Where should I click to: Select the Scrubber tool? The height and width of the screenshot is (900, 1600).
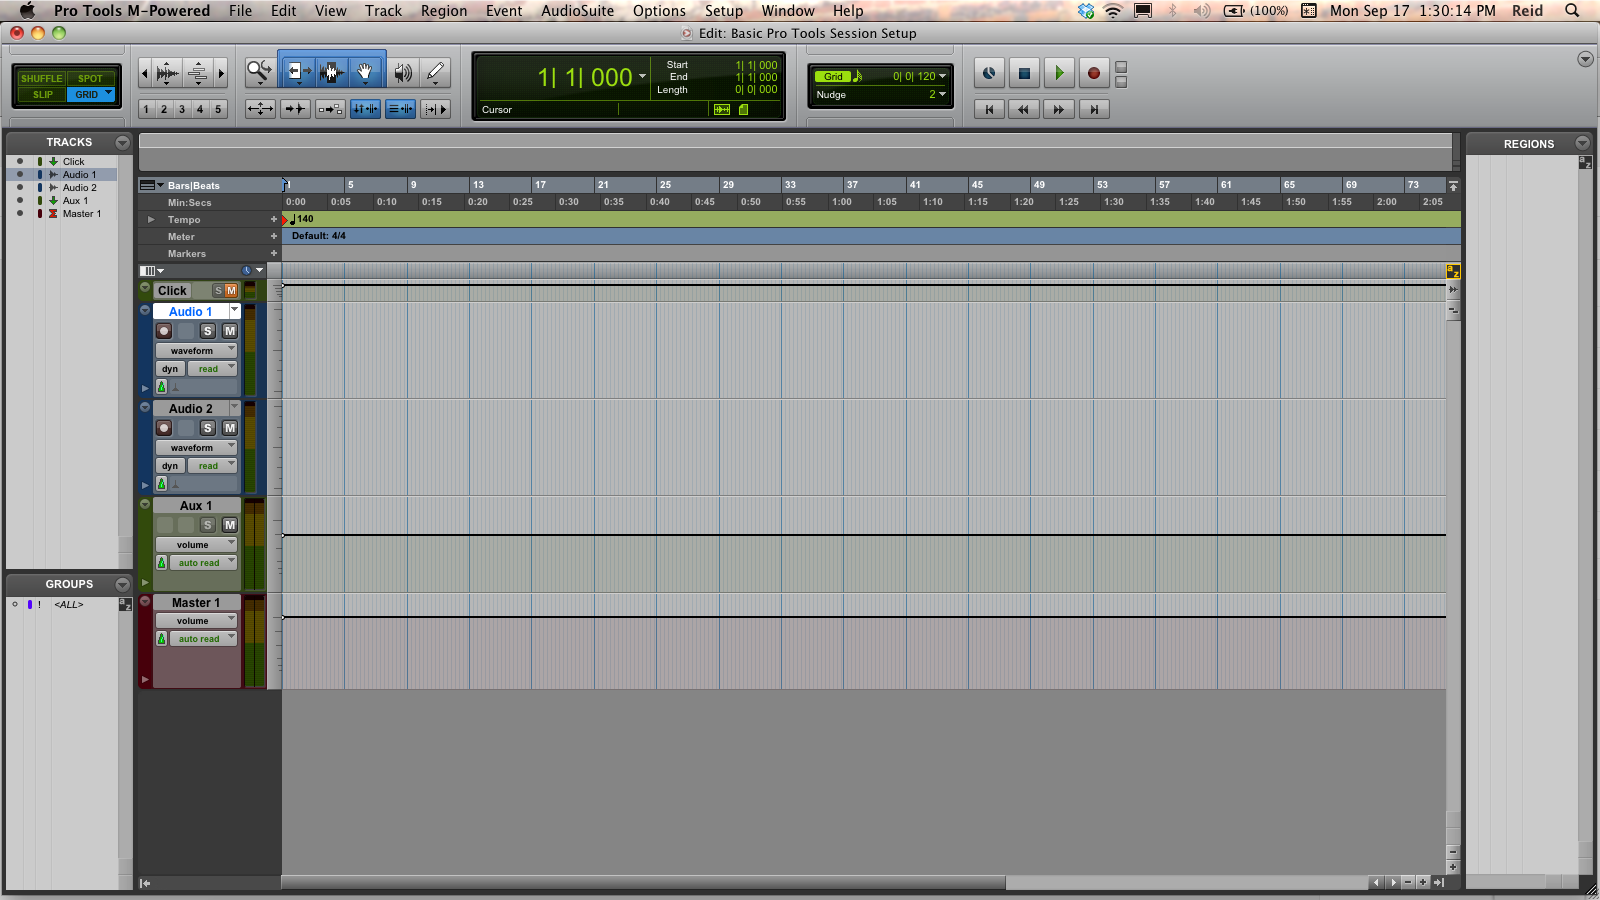[x=404, y=72]
